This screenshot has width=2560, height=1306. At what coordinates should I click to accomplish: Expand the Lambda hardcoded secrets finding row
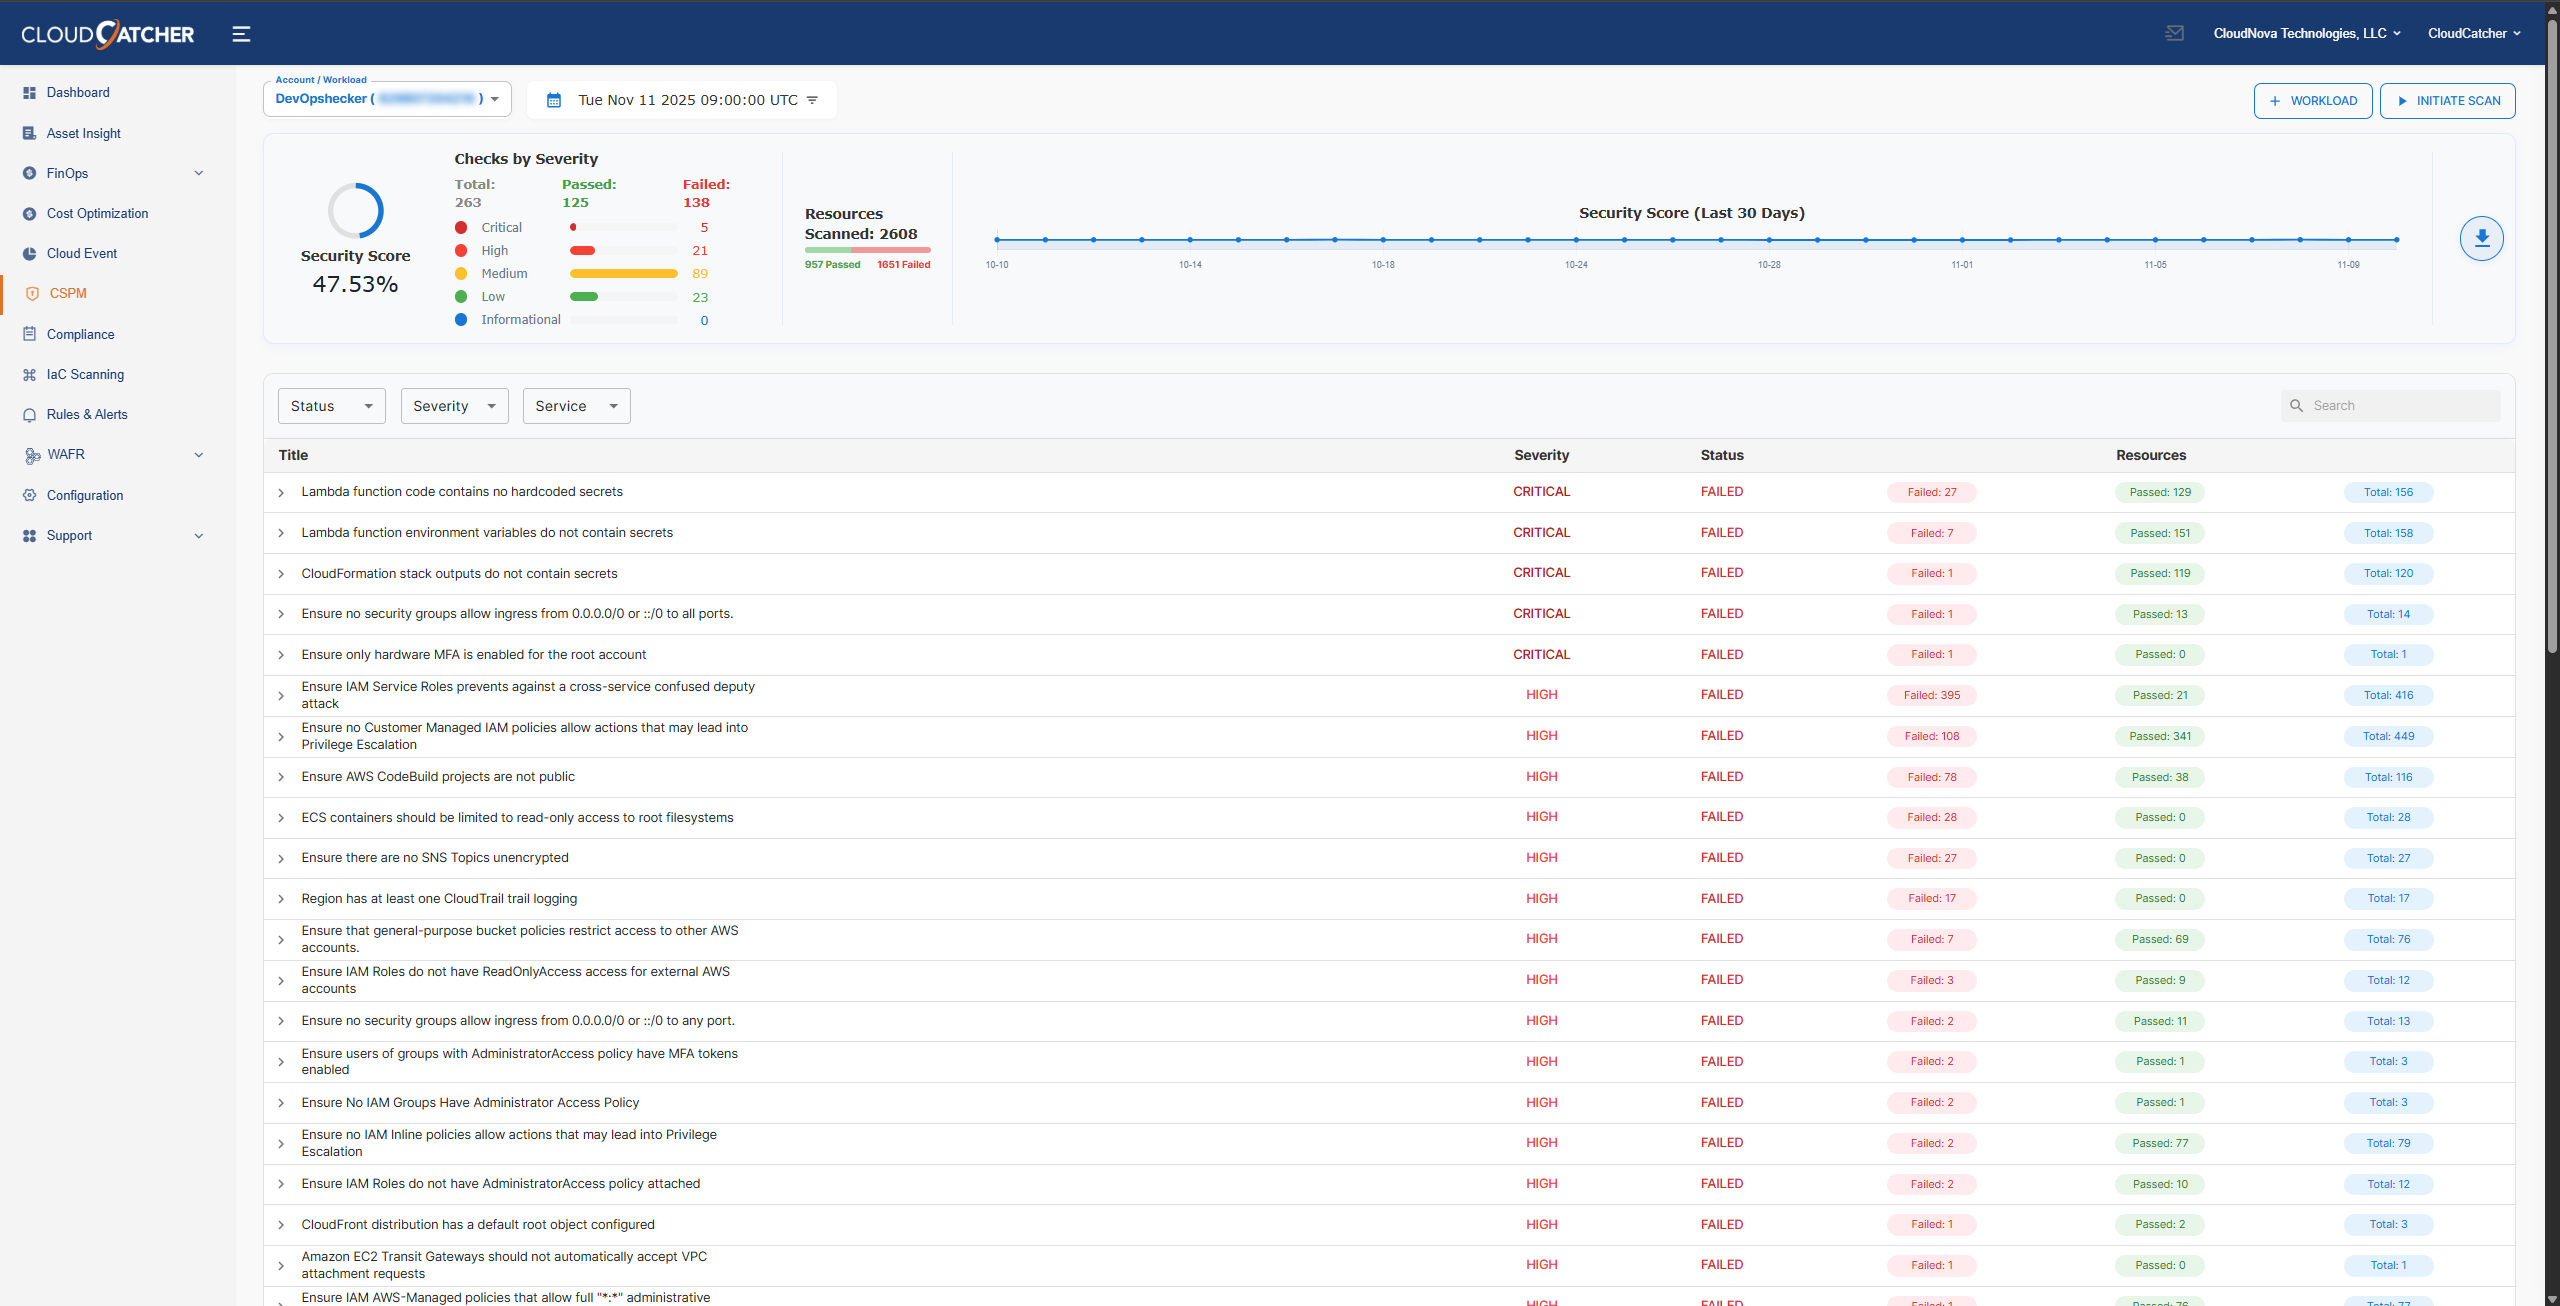coord(281,492)
